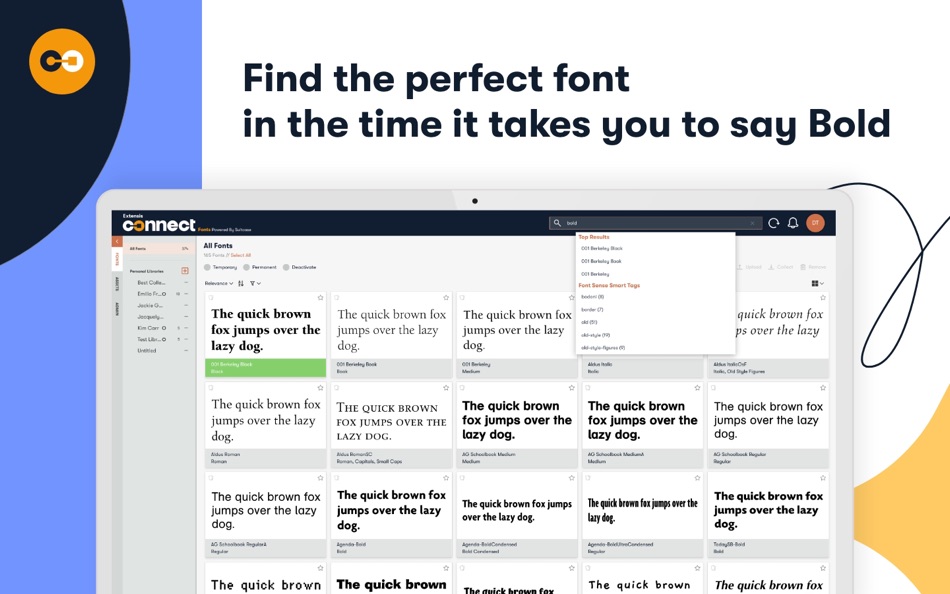950x594 pixels.
Task: Select the Temporary activation radio
Action: click(207, 267)
